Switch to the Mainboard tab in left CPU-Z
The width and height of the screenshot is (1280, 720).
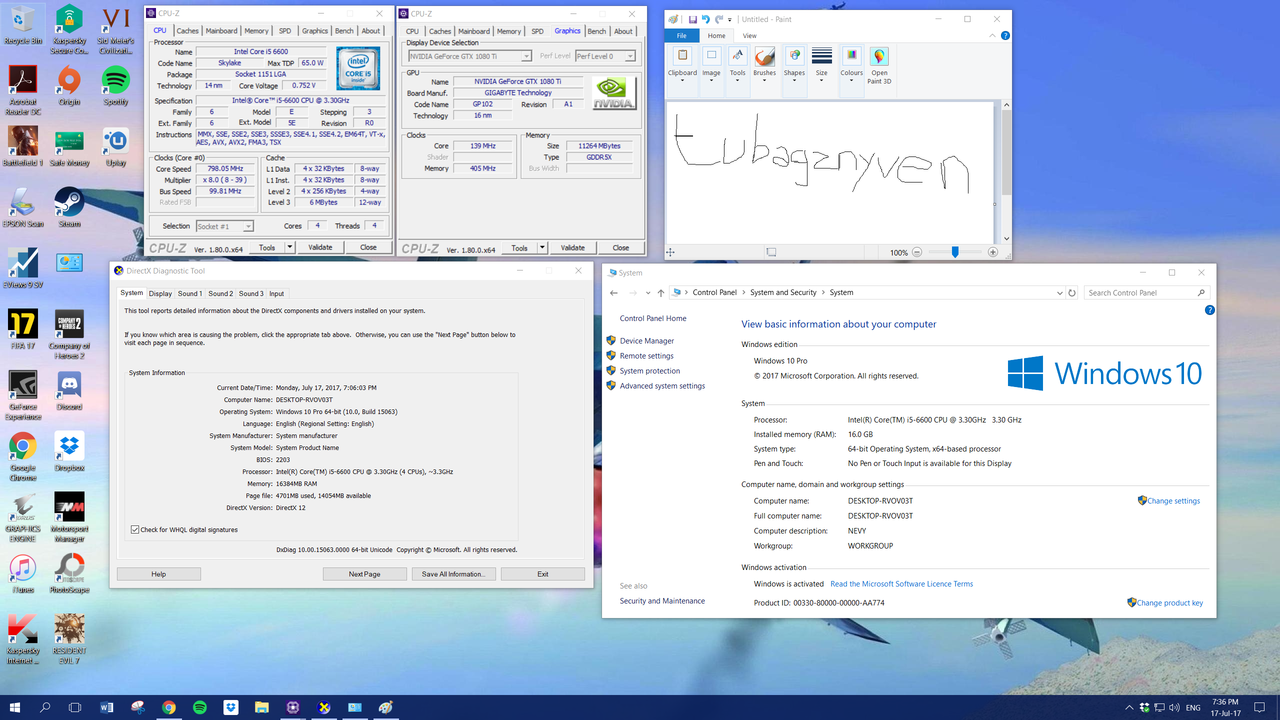click(222, 31)
